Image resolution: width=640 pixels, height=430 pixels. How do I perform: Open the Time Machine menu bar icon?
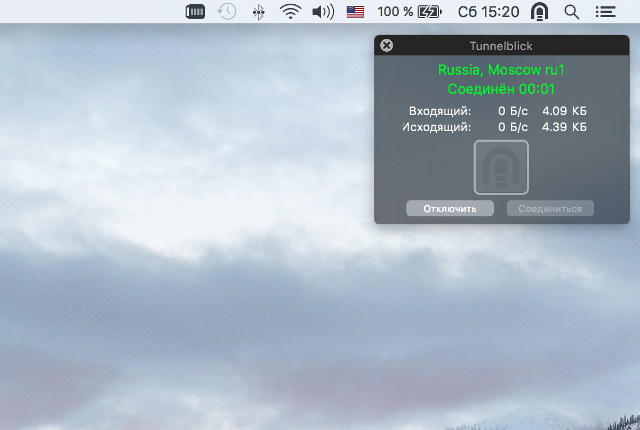[227, 11]
